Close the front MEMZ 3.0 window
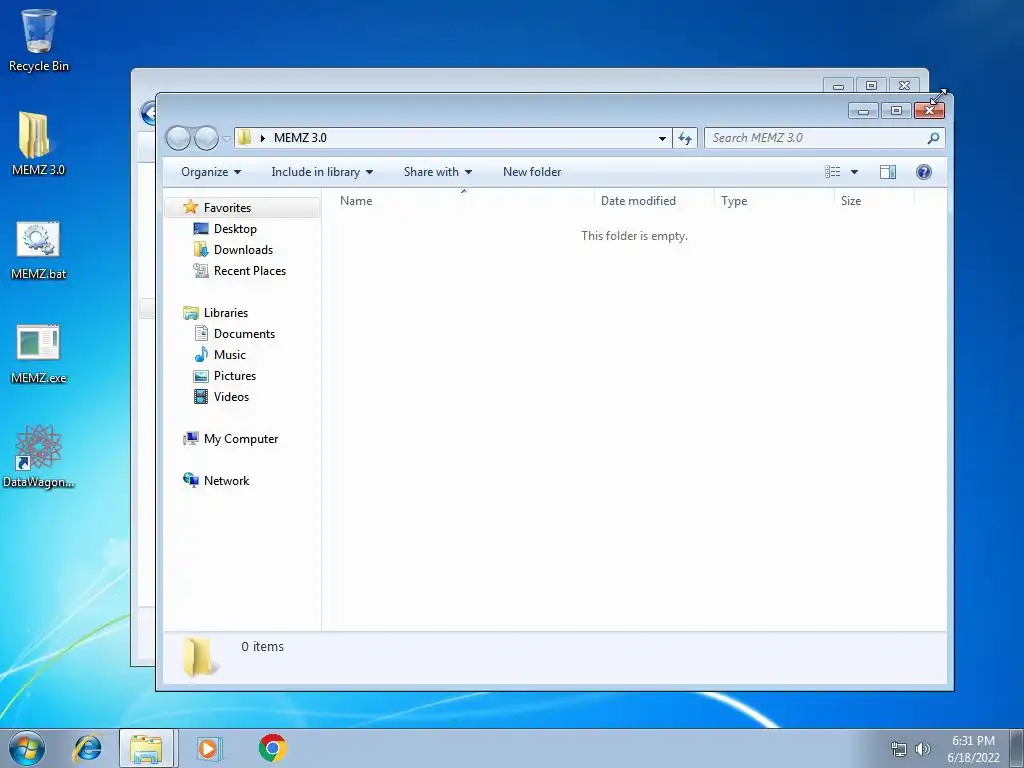Screen dimensions: 1024x768 929,111
